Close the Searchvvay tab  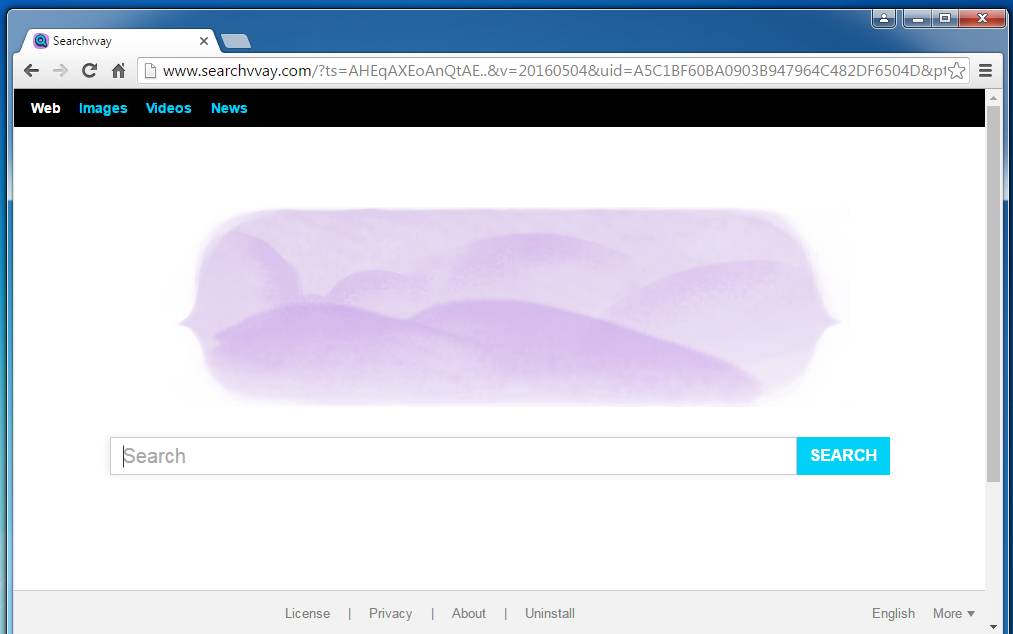click(x=204, y=41)
